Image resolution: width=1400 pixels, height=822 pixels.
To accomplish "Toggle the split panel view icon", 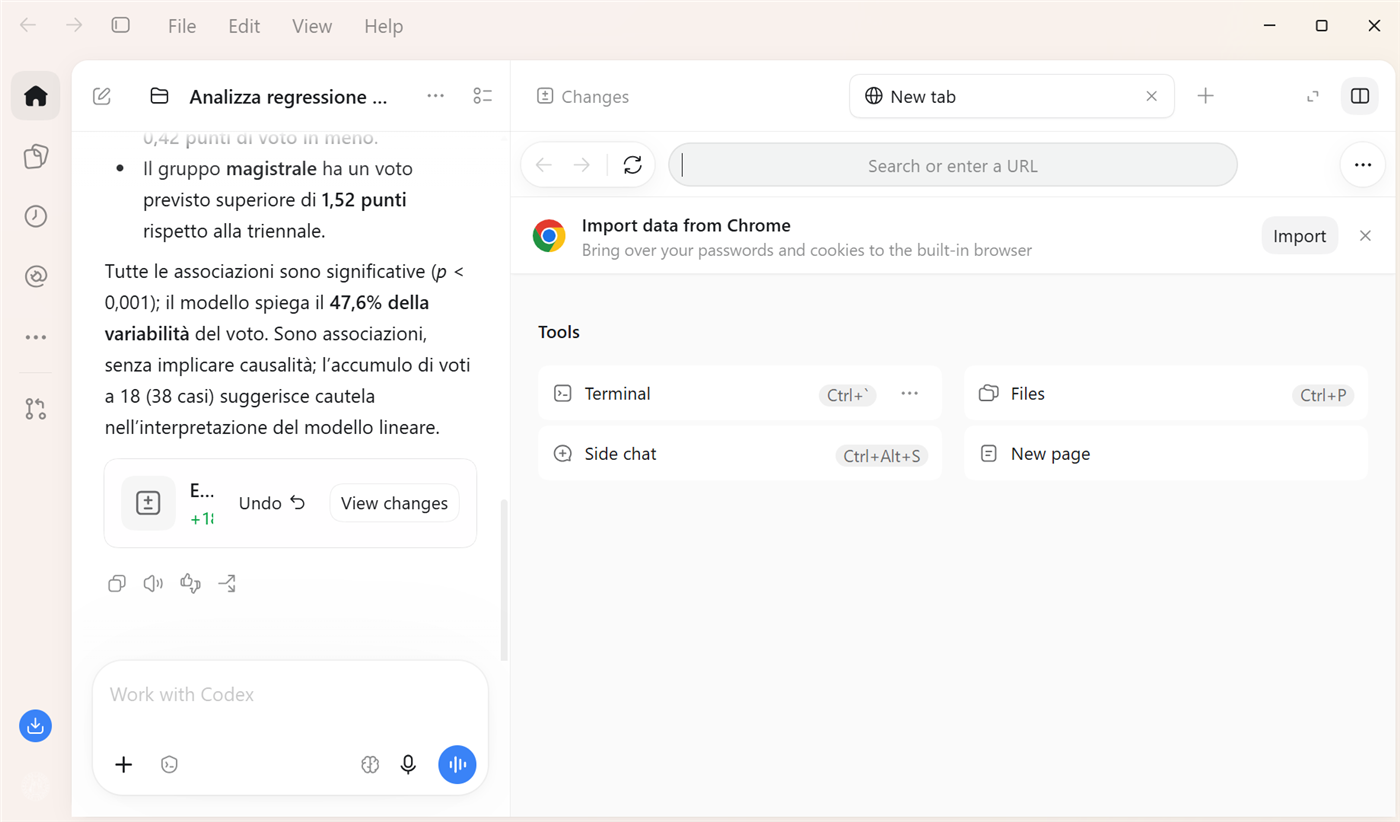I will (x=1360, y=96).
